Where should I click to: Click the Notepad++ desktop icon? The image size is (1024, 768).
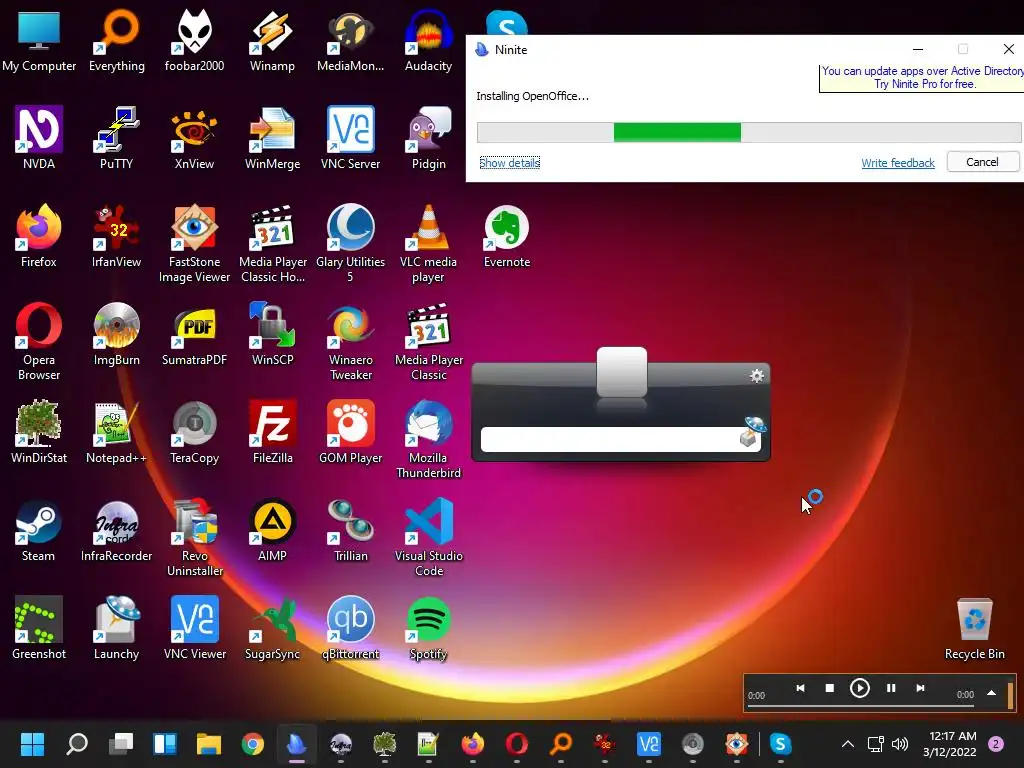(116, 432)
